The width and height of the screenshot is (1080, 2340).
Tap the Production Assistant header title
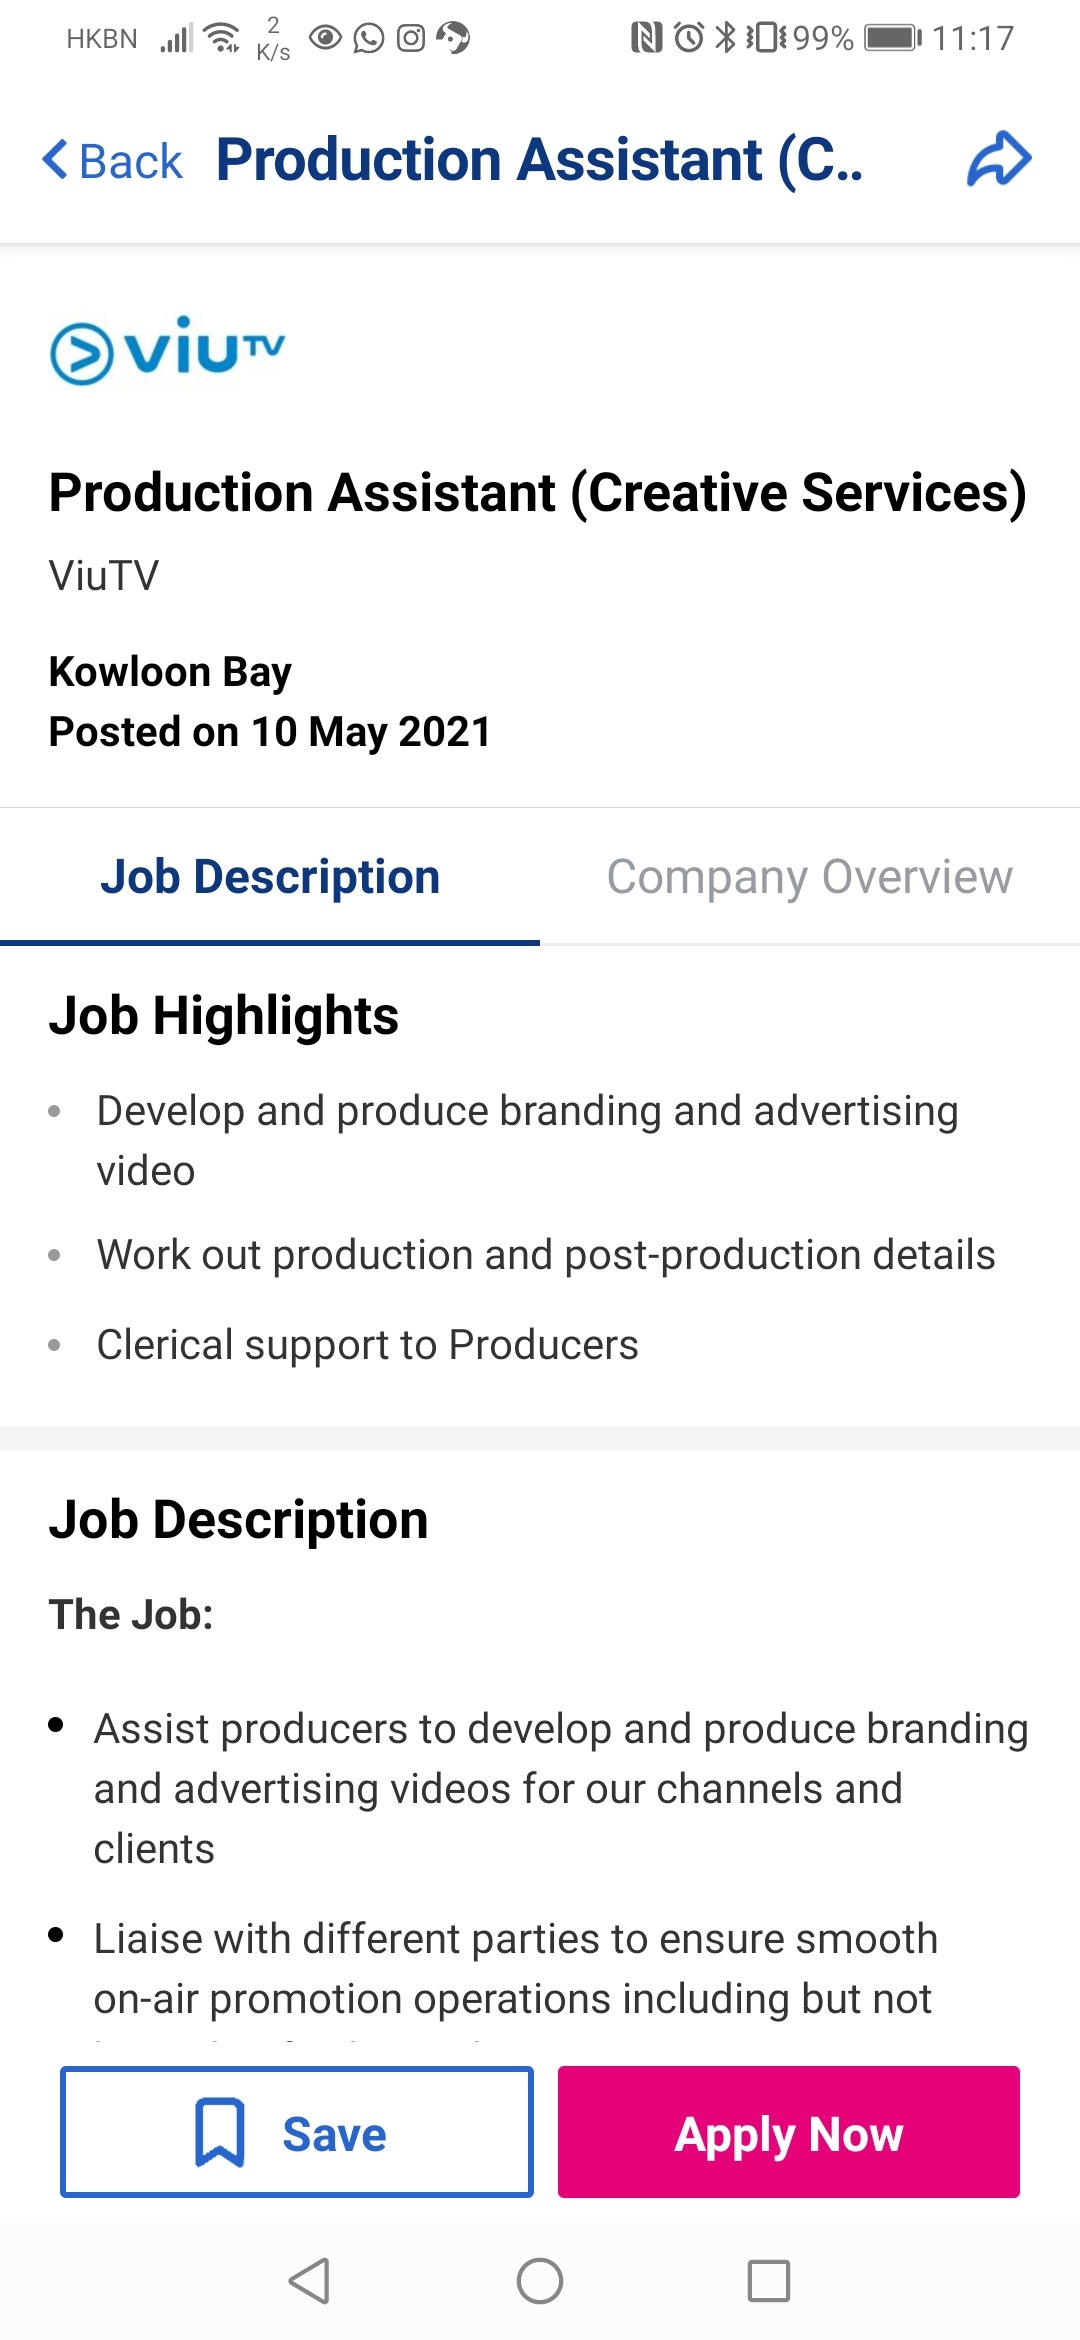click(x=540, y=160)
